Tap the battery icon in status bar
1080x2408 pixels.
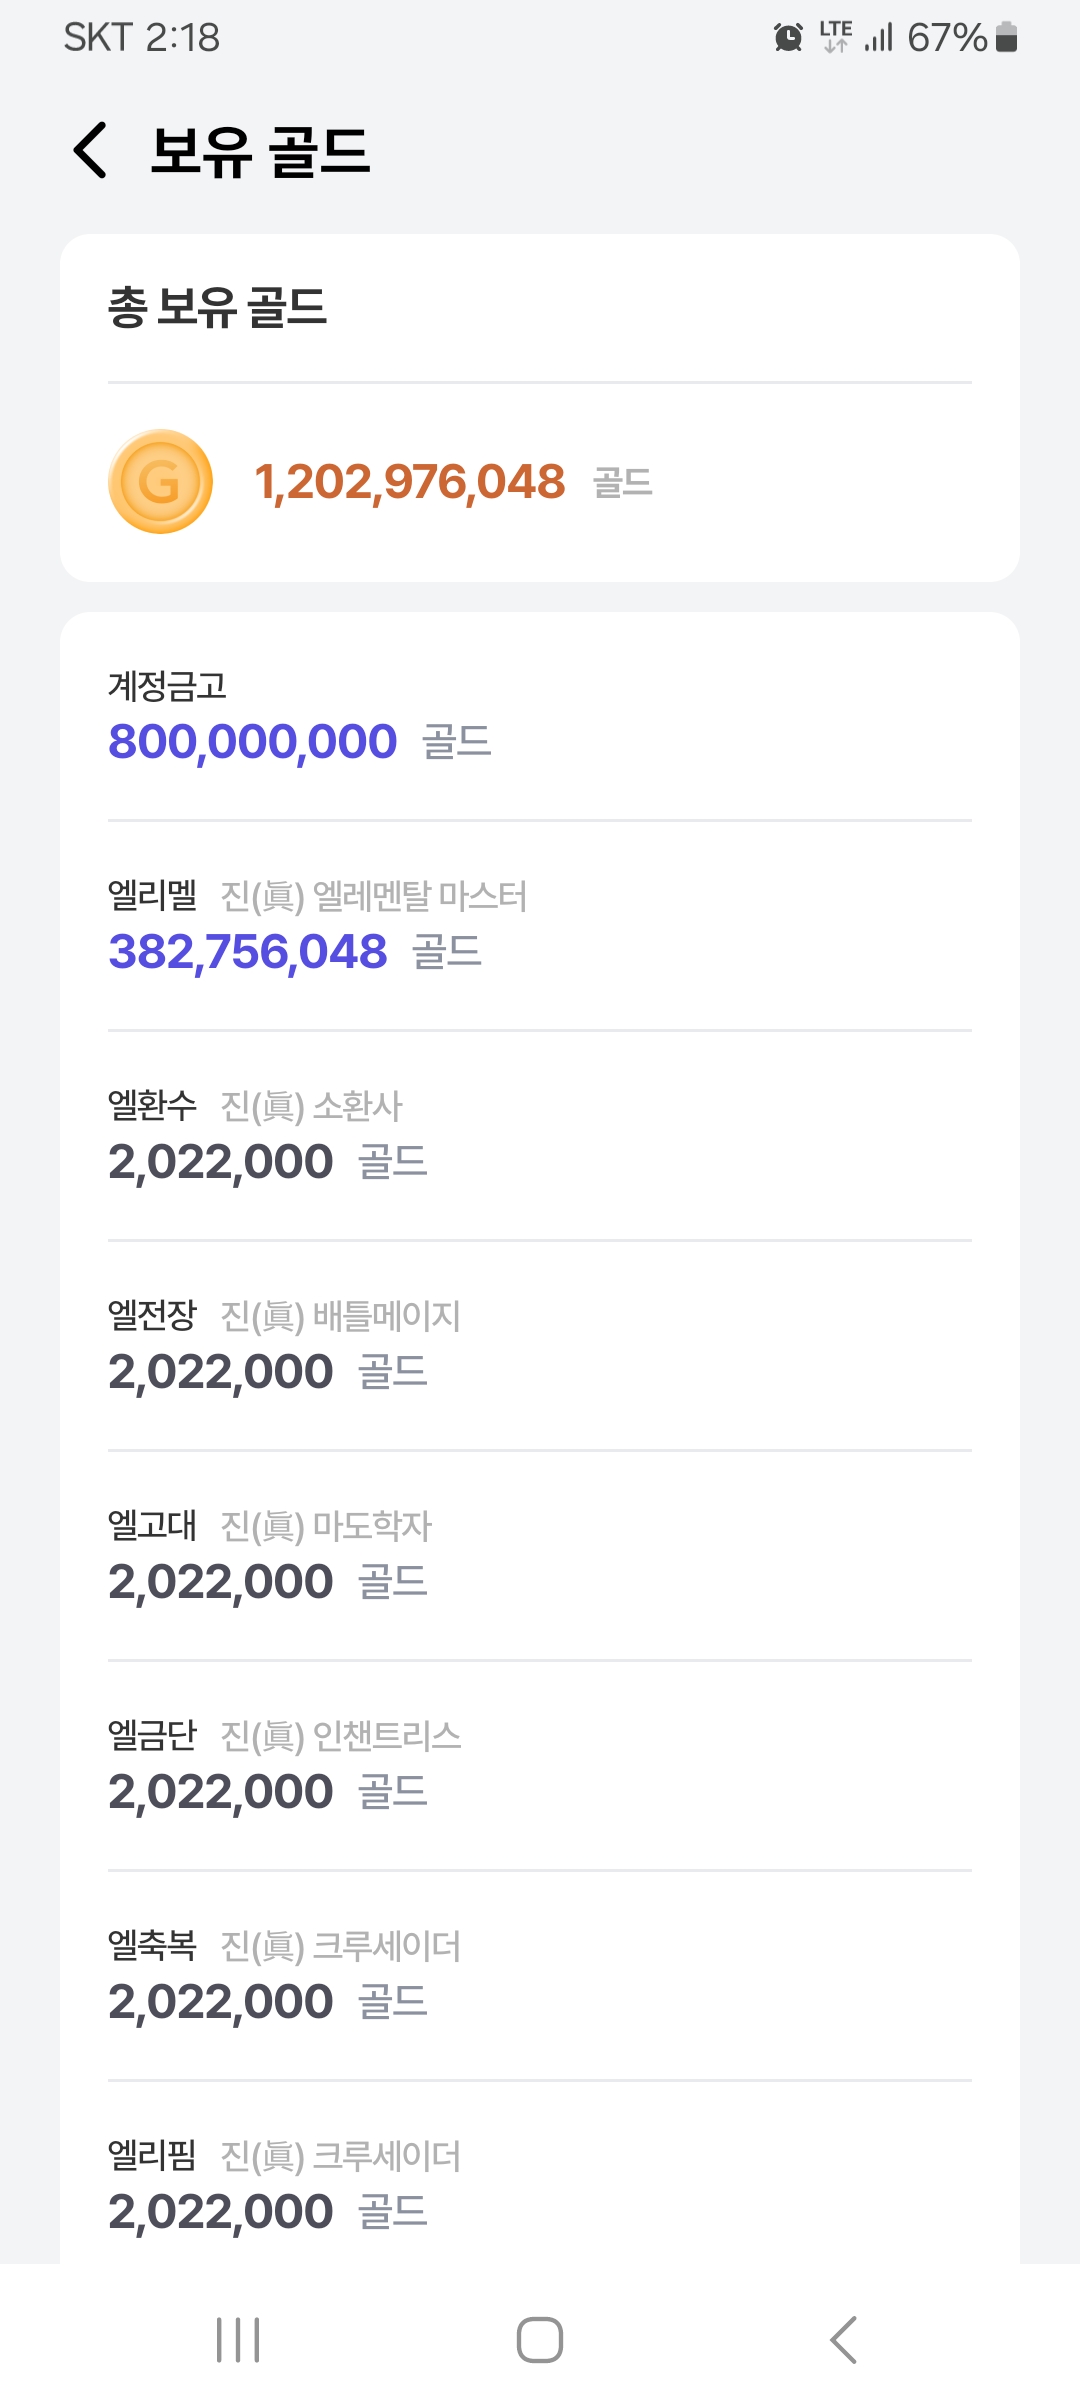click(1007, 38)
